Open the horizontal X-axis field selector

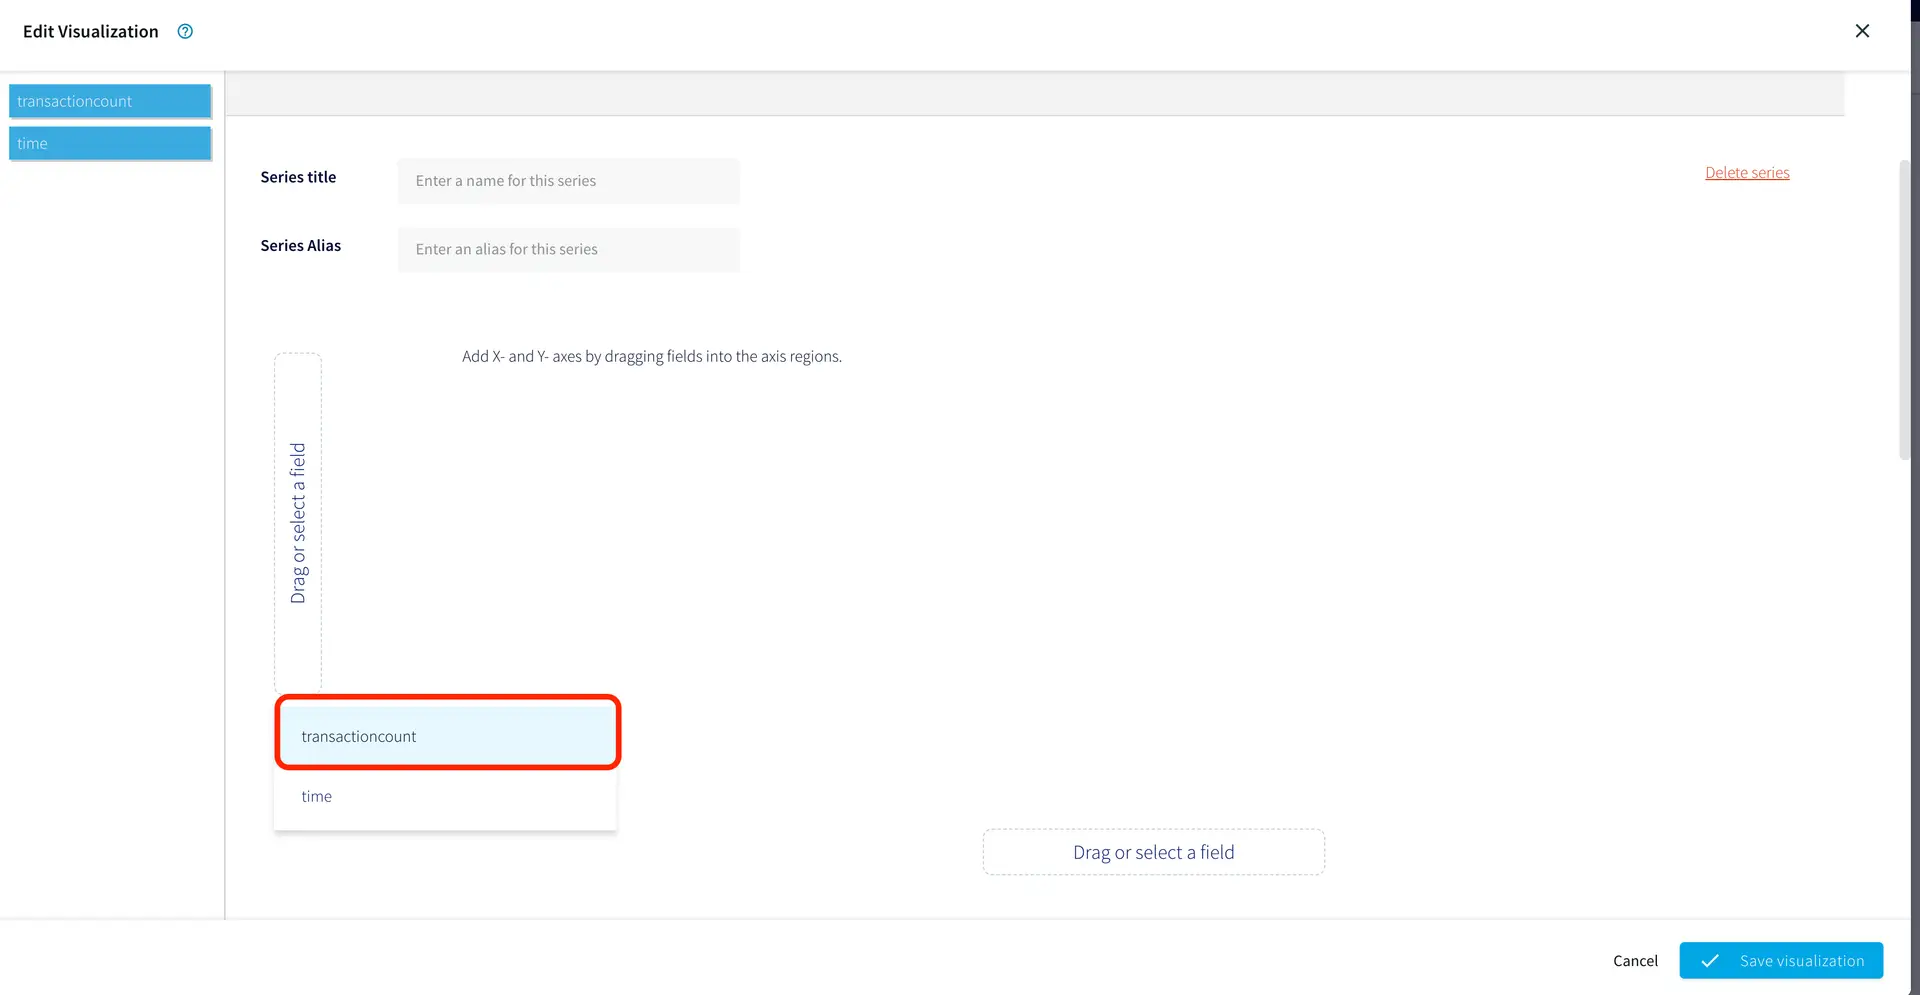click(x=1153, y=852)
